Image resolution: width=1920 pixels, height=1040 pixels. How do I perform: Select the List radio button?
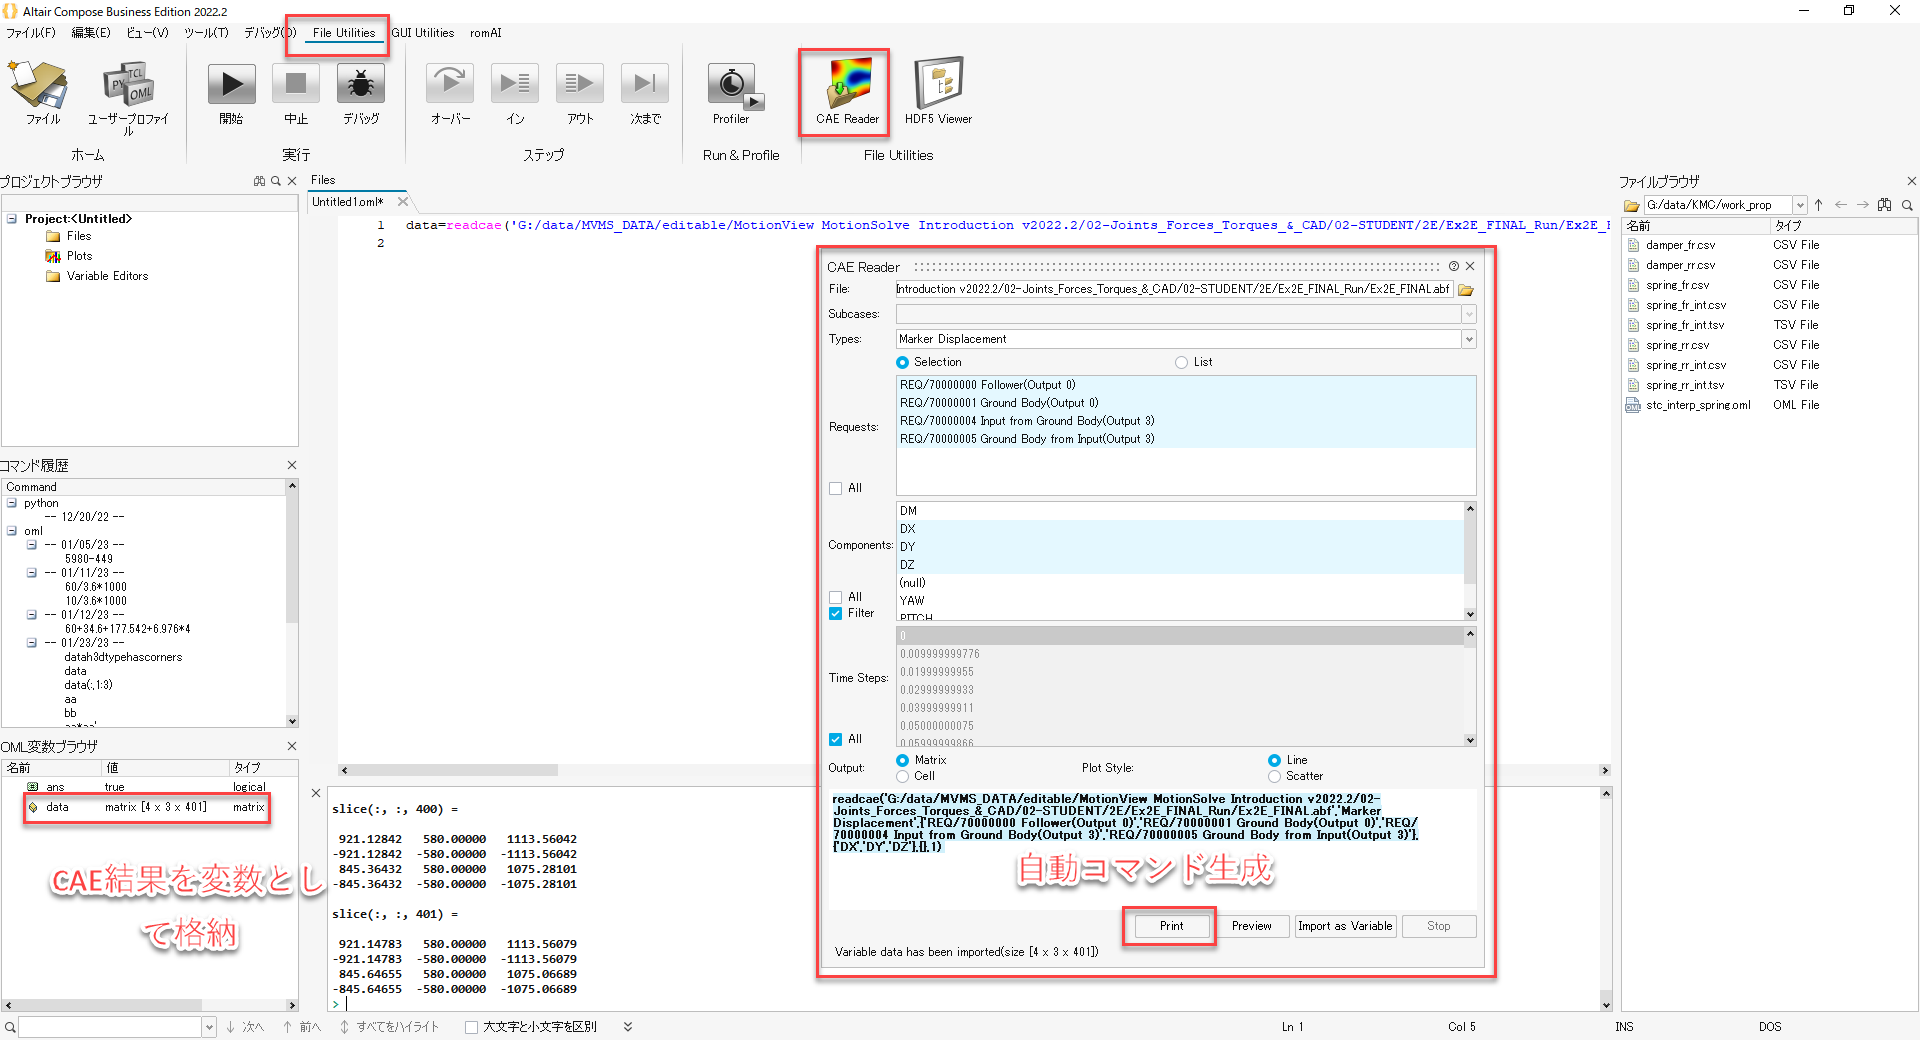(x=1182, y=362)
